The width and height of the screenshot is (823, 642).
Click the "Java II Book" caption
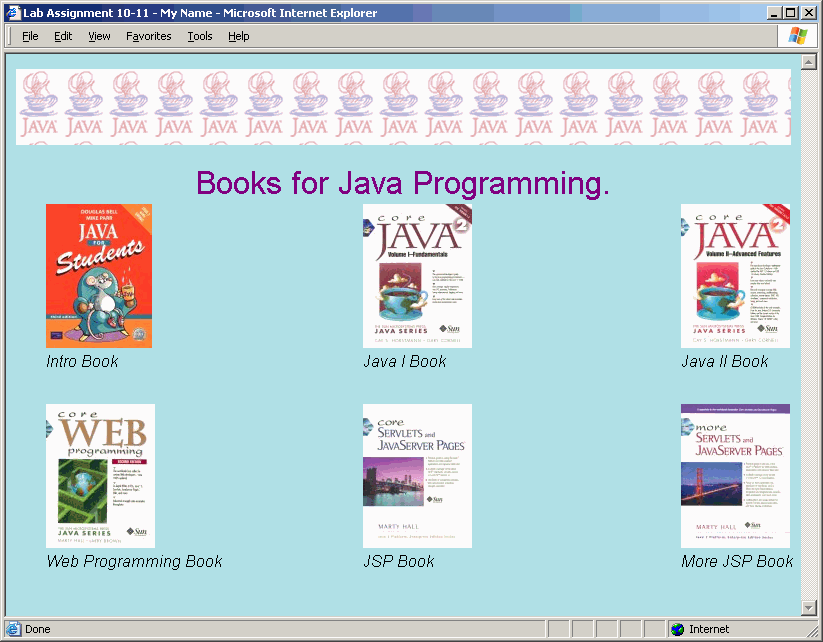click(724, 362)
